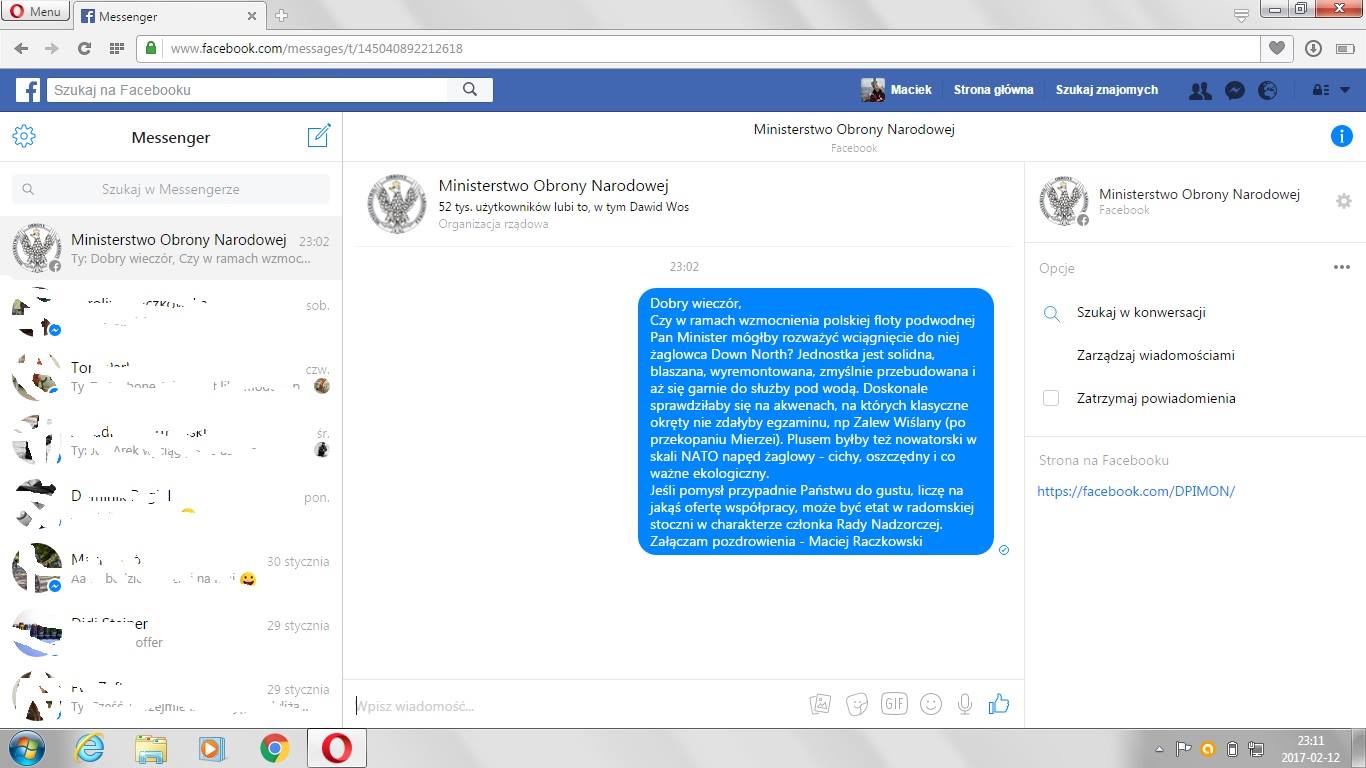Viewport: 1366px width, 768px height.
Task: Focus the Szukaj w Messengerze field
Action: coord(170,189)
